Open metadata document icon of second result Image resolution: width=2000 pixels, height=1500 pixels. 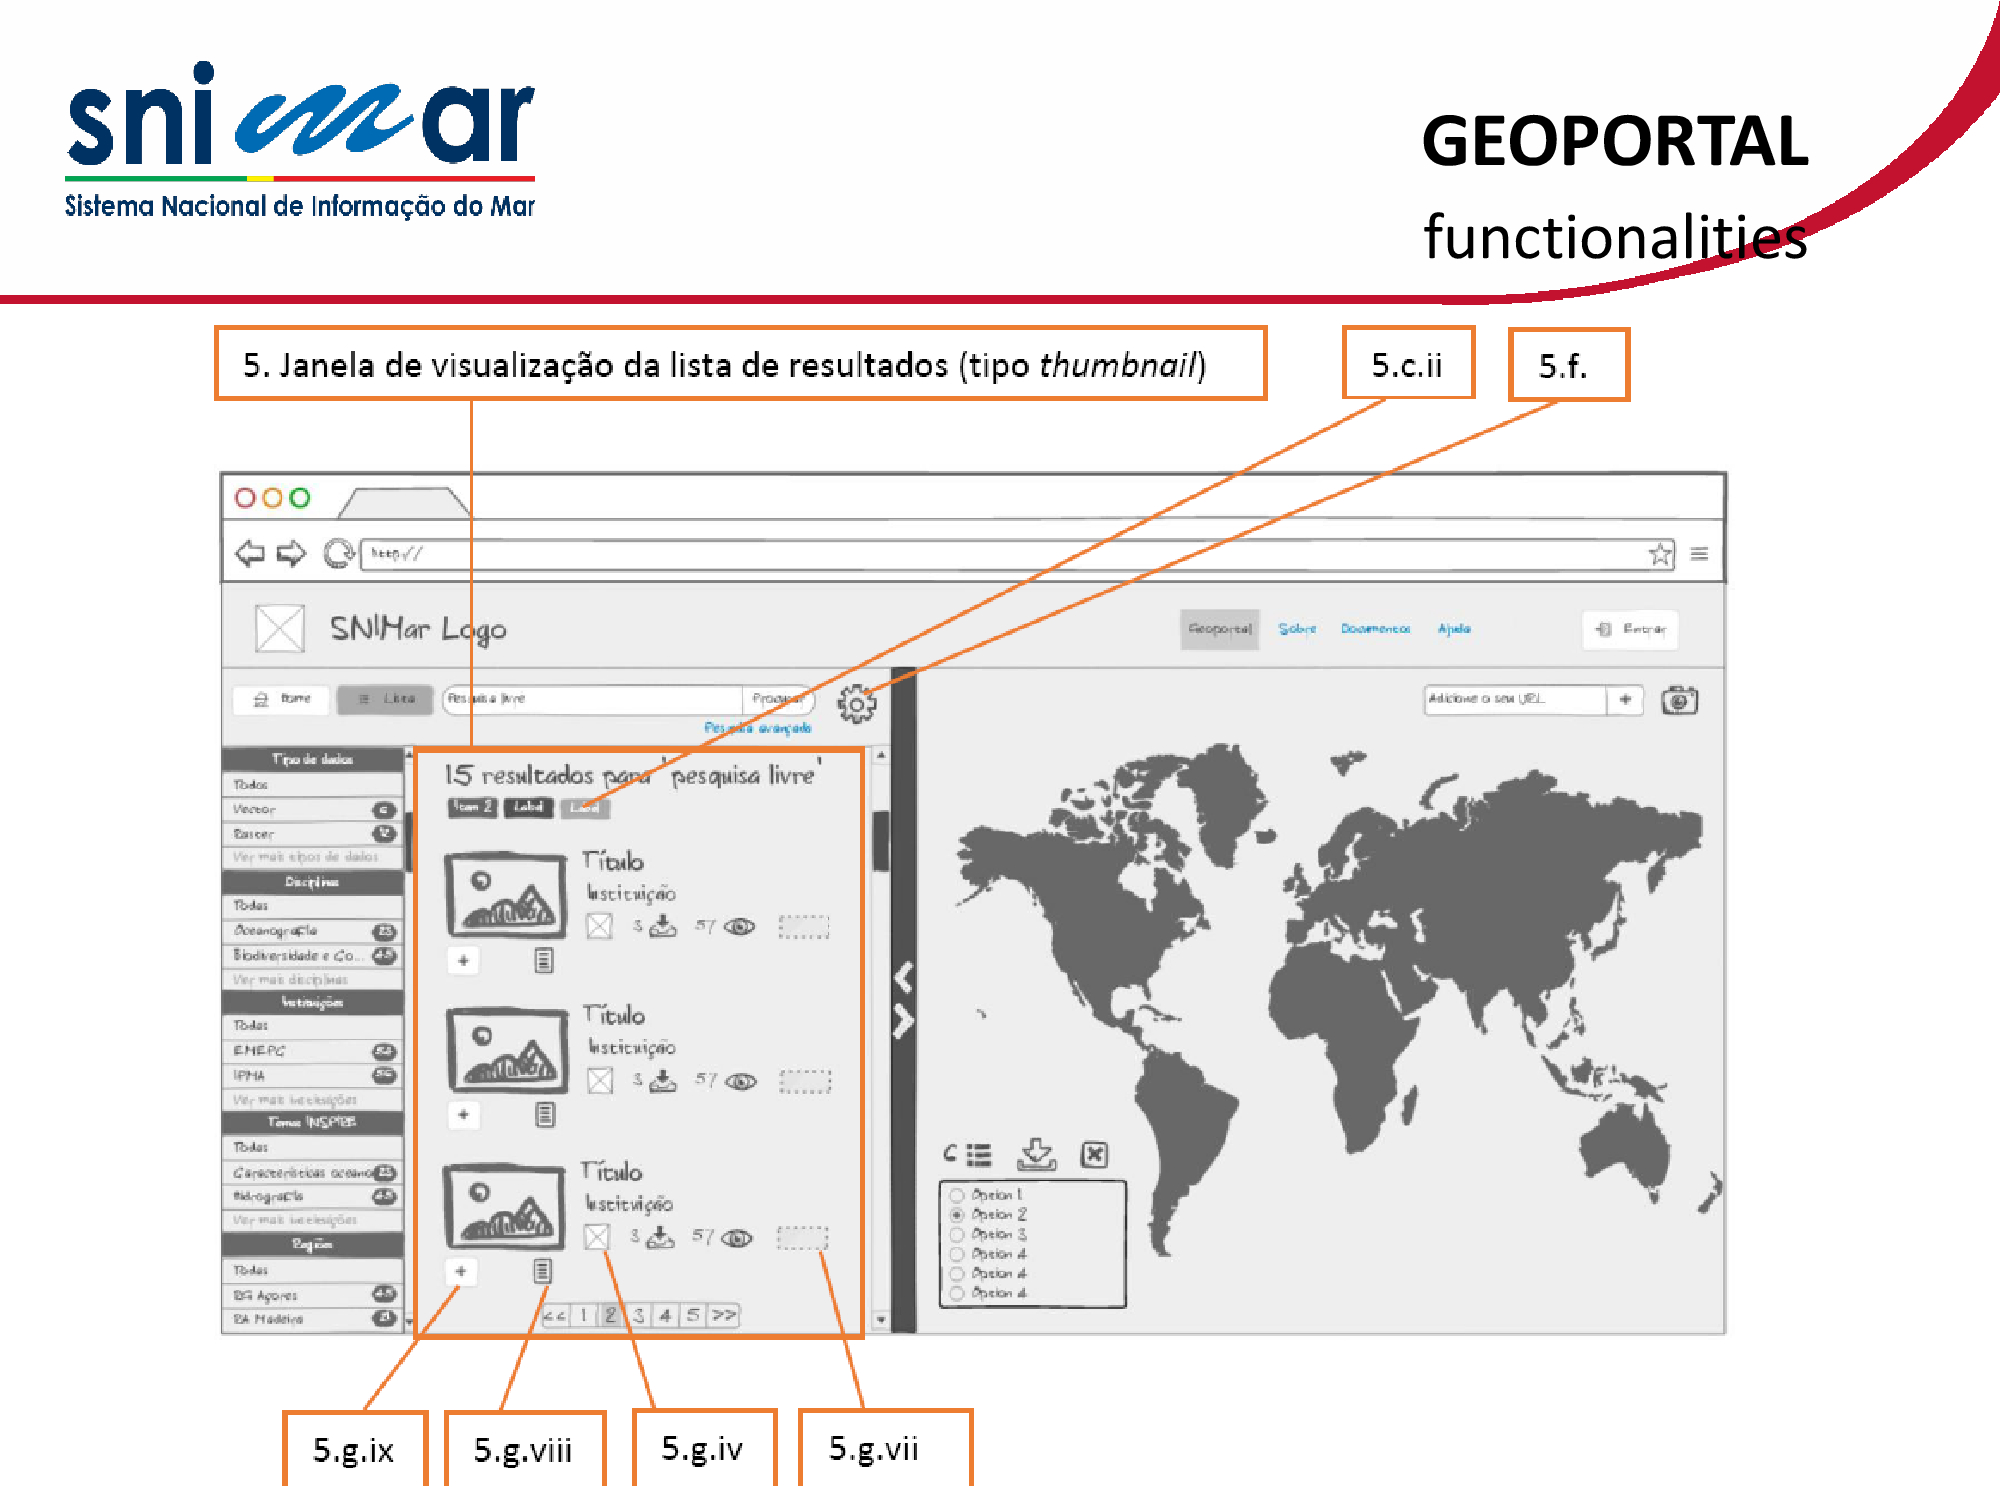click(x=544, y=1114)
